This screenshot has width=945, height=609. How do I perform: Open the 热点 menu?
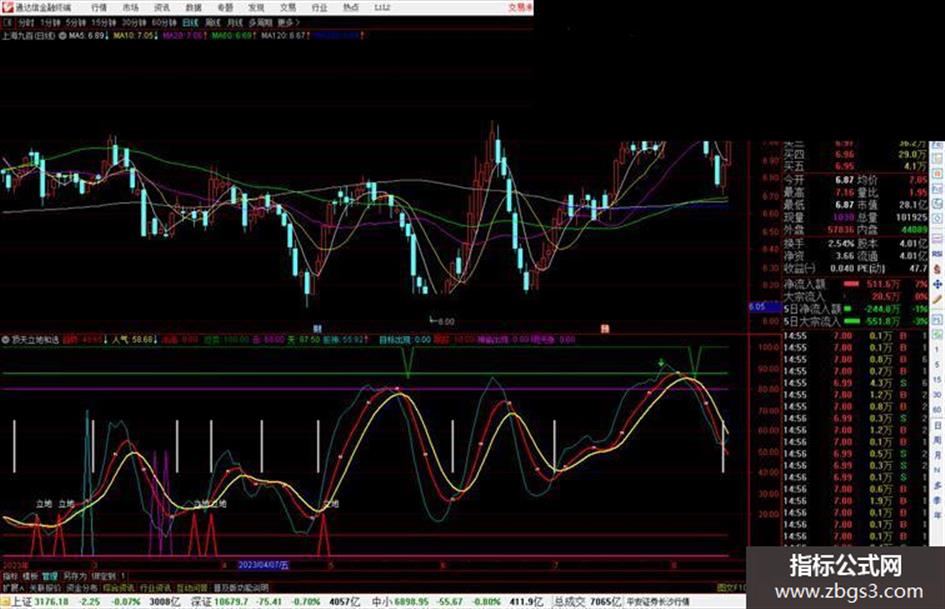(x=350, y=7)
